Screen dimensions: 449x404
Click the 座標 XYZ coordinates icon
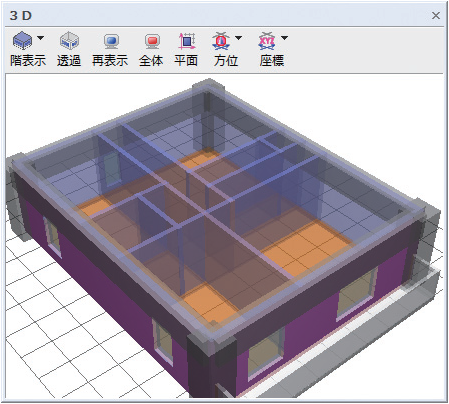267,41
